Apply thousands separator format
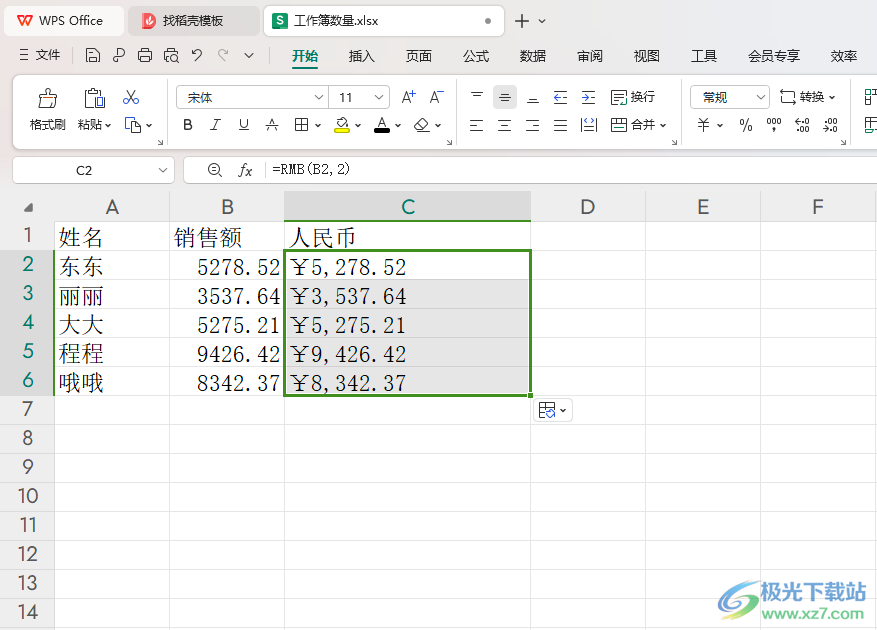877x630 pixels. [774, 125]
